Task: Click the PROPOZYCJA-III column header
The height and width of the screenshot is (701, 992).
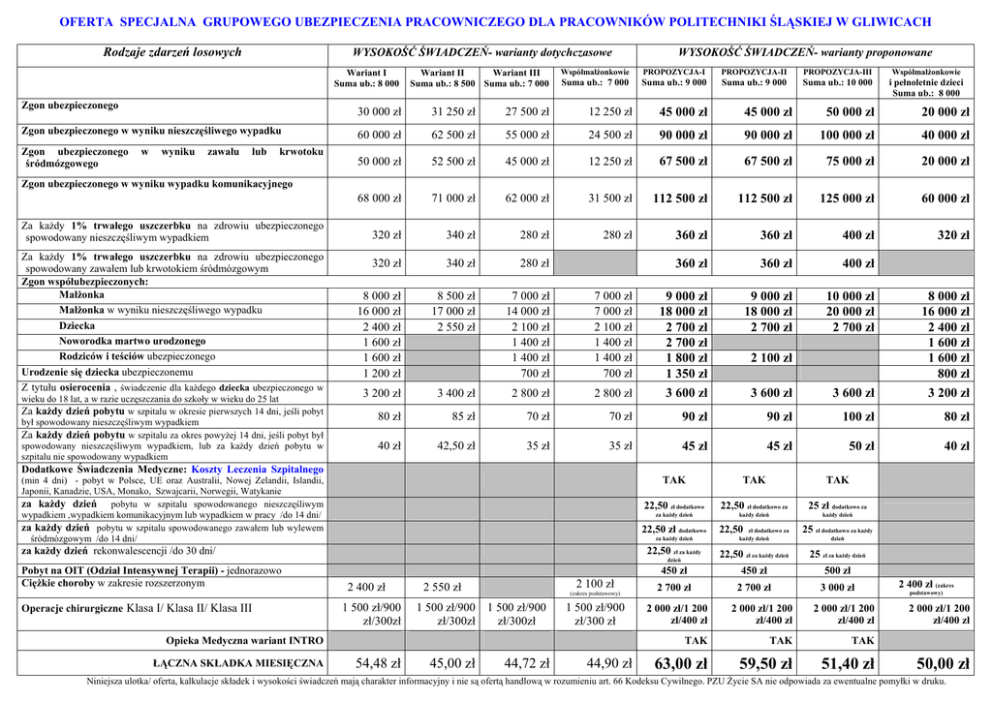Action: click(837, 77)
